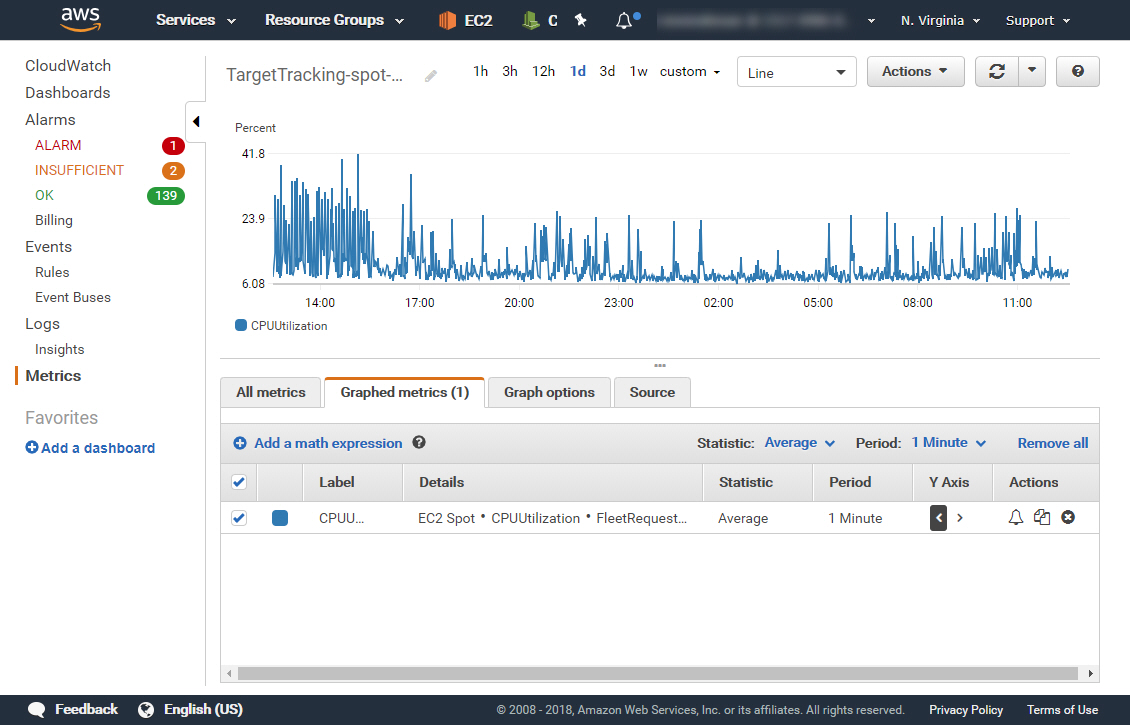
Task: Open Metrics in the left navigation
Action: click(x=53, y=375)
